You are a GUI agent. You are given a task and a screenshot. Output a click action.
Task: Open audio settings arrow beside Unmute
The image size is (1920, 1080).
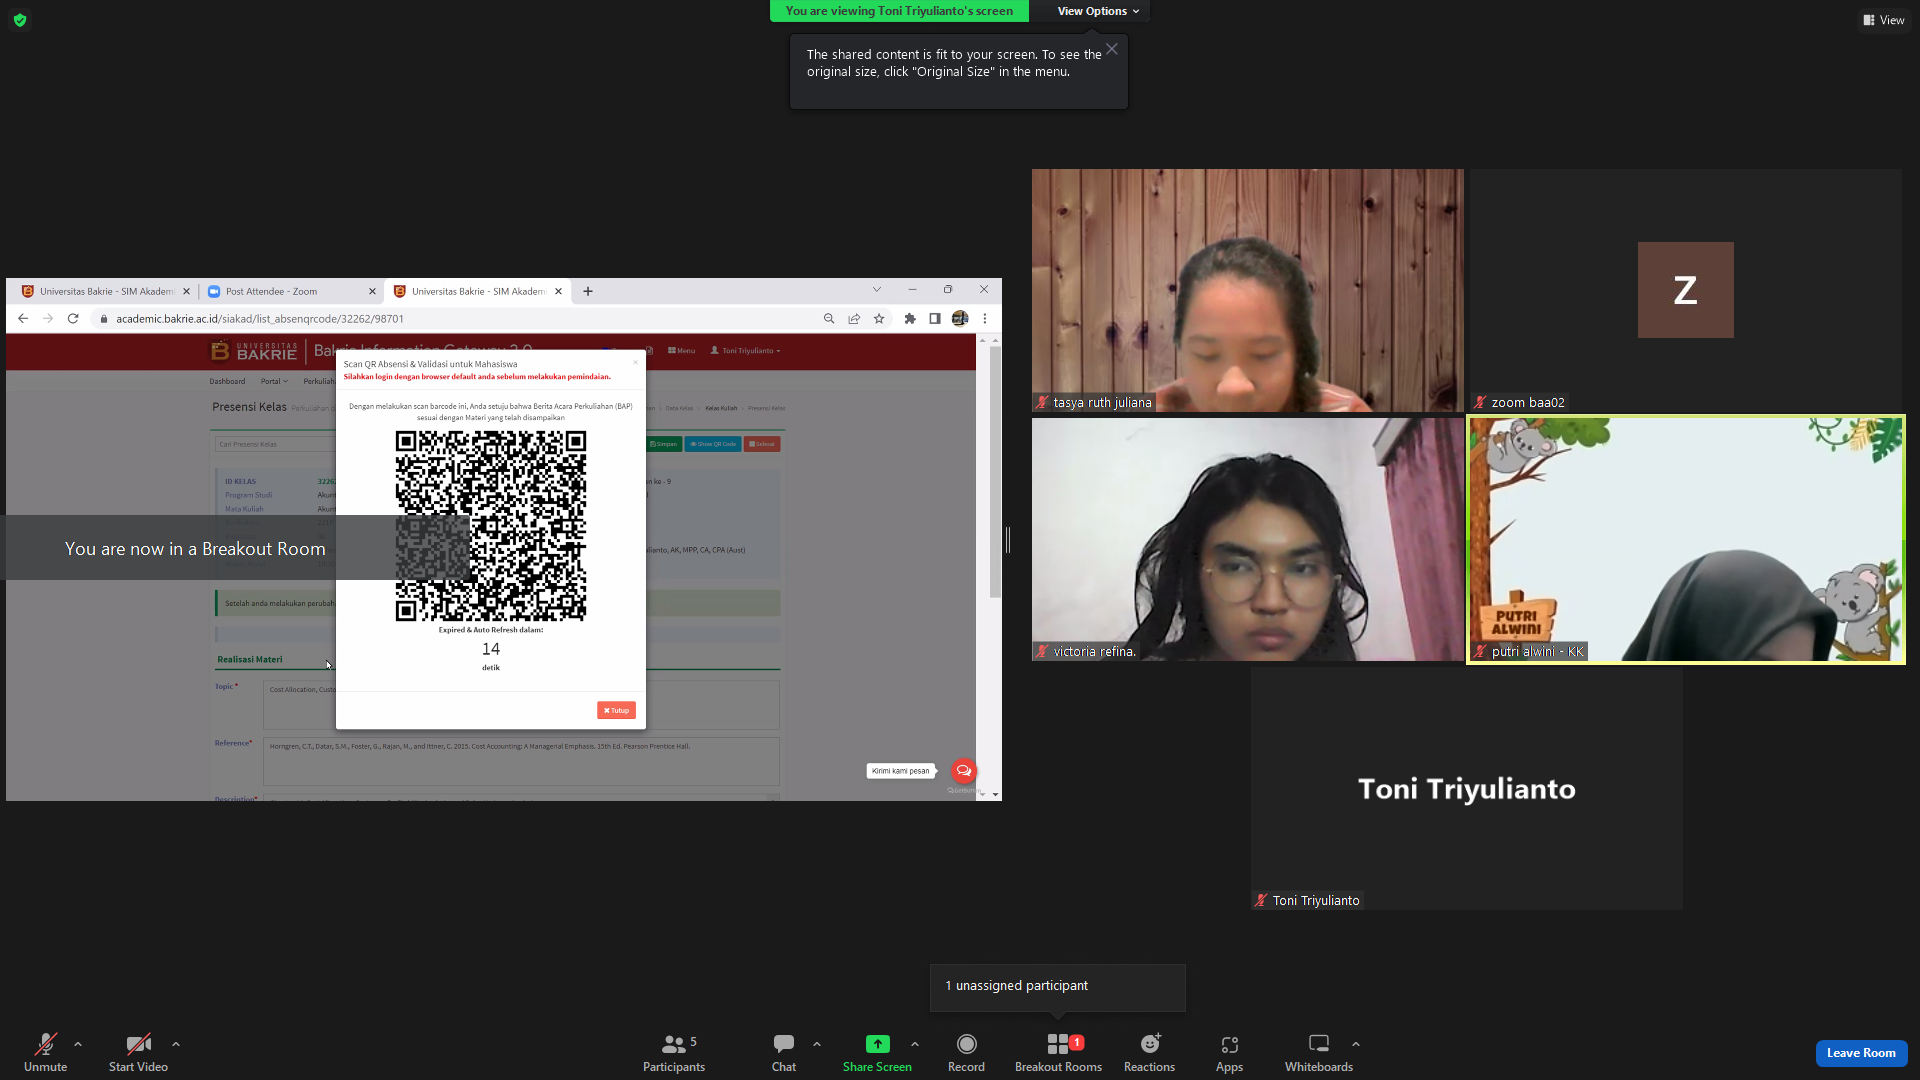[x=78, y=1044]
